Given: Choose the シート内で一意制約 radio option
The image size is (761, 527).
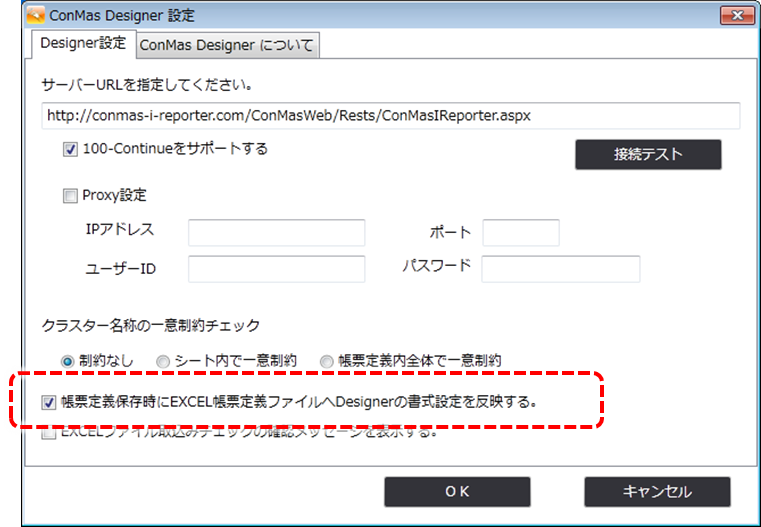Looking at the screenshot, I should (163, 360).
